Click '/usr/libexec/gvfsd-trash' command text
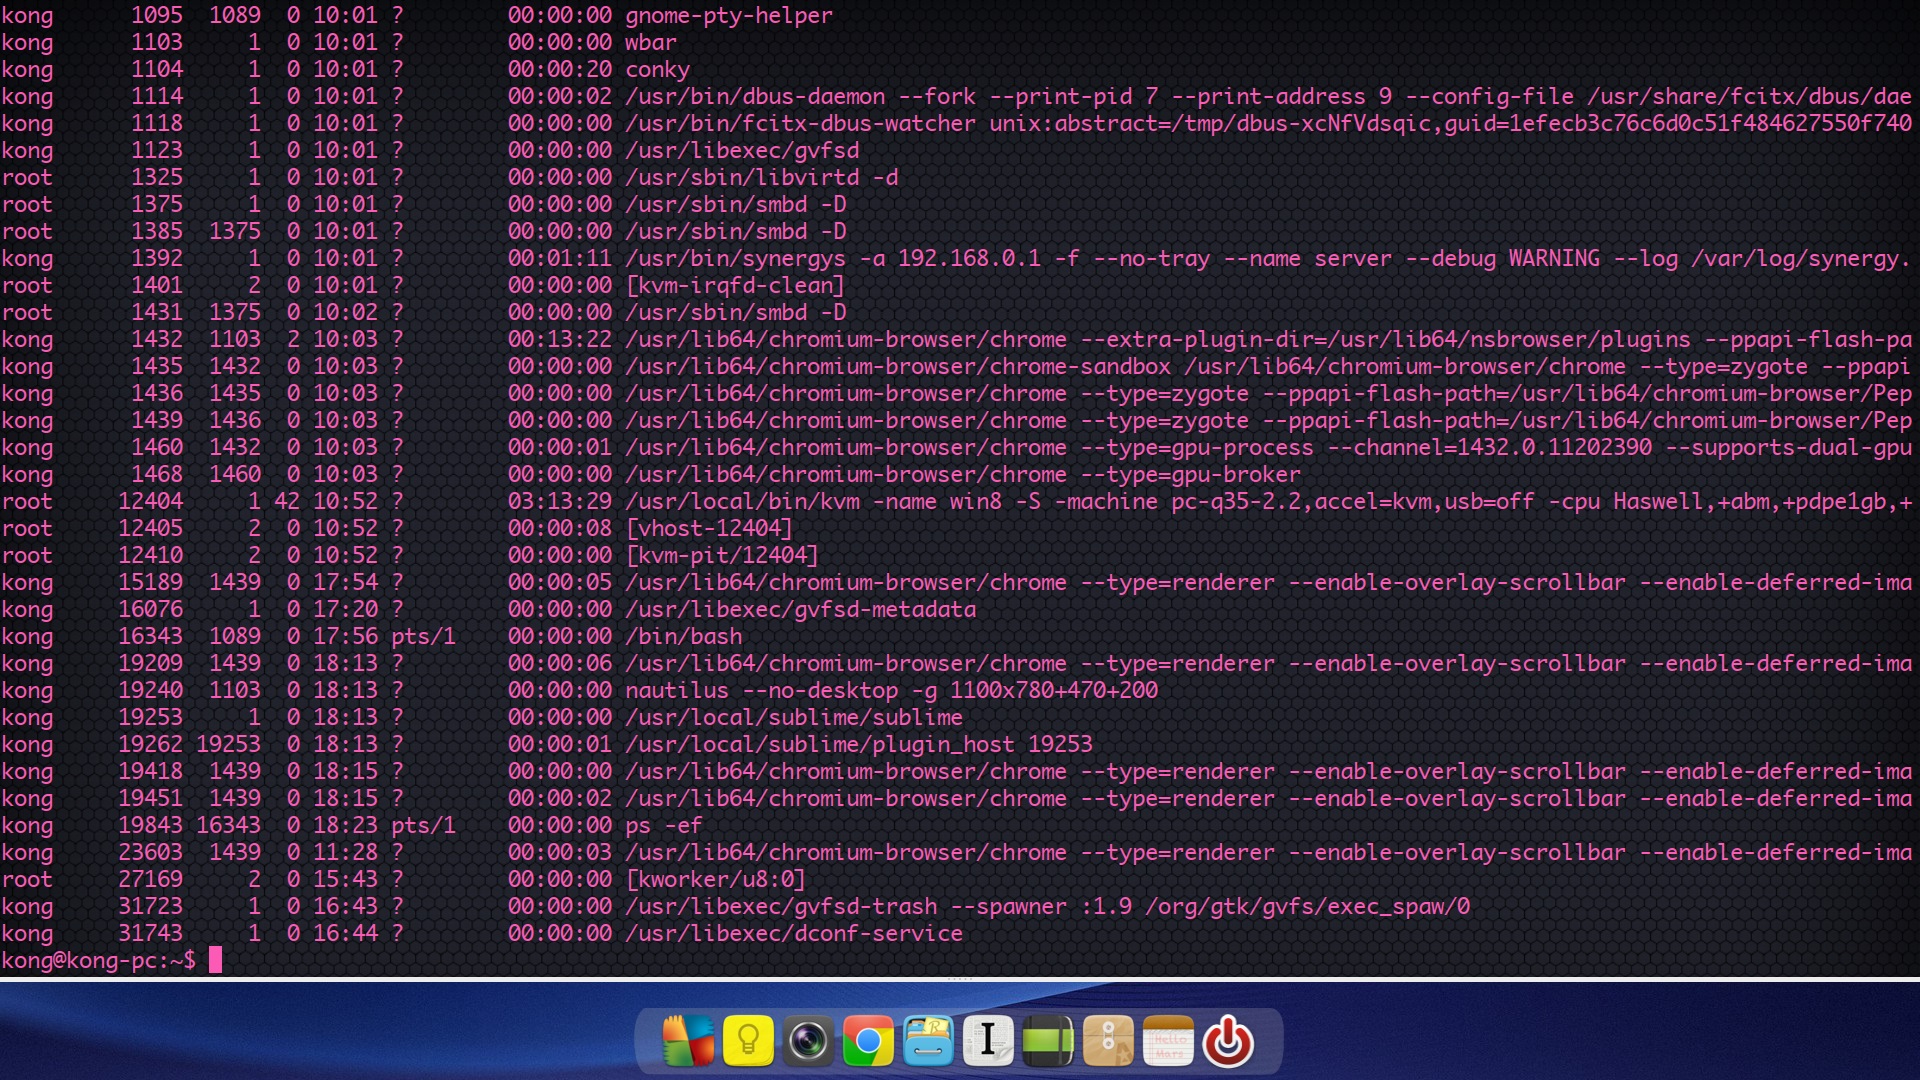1920x1080 pixels. click(x=782, y=906)
